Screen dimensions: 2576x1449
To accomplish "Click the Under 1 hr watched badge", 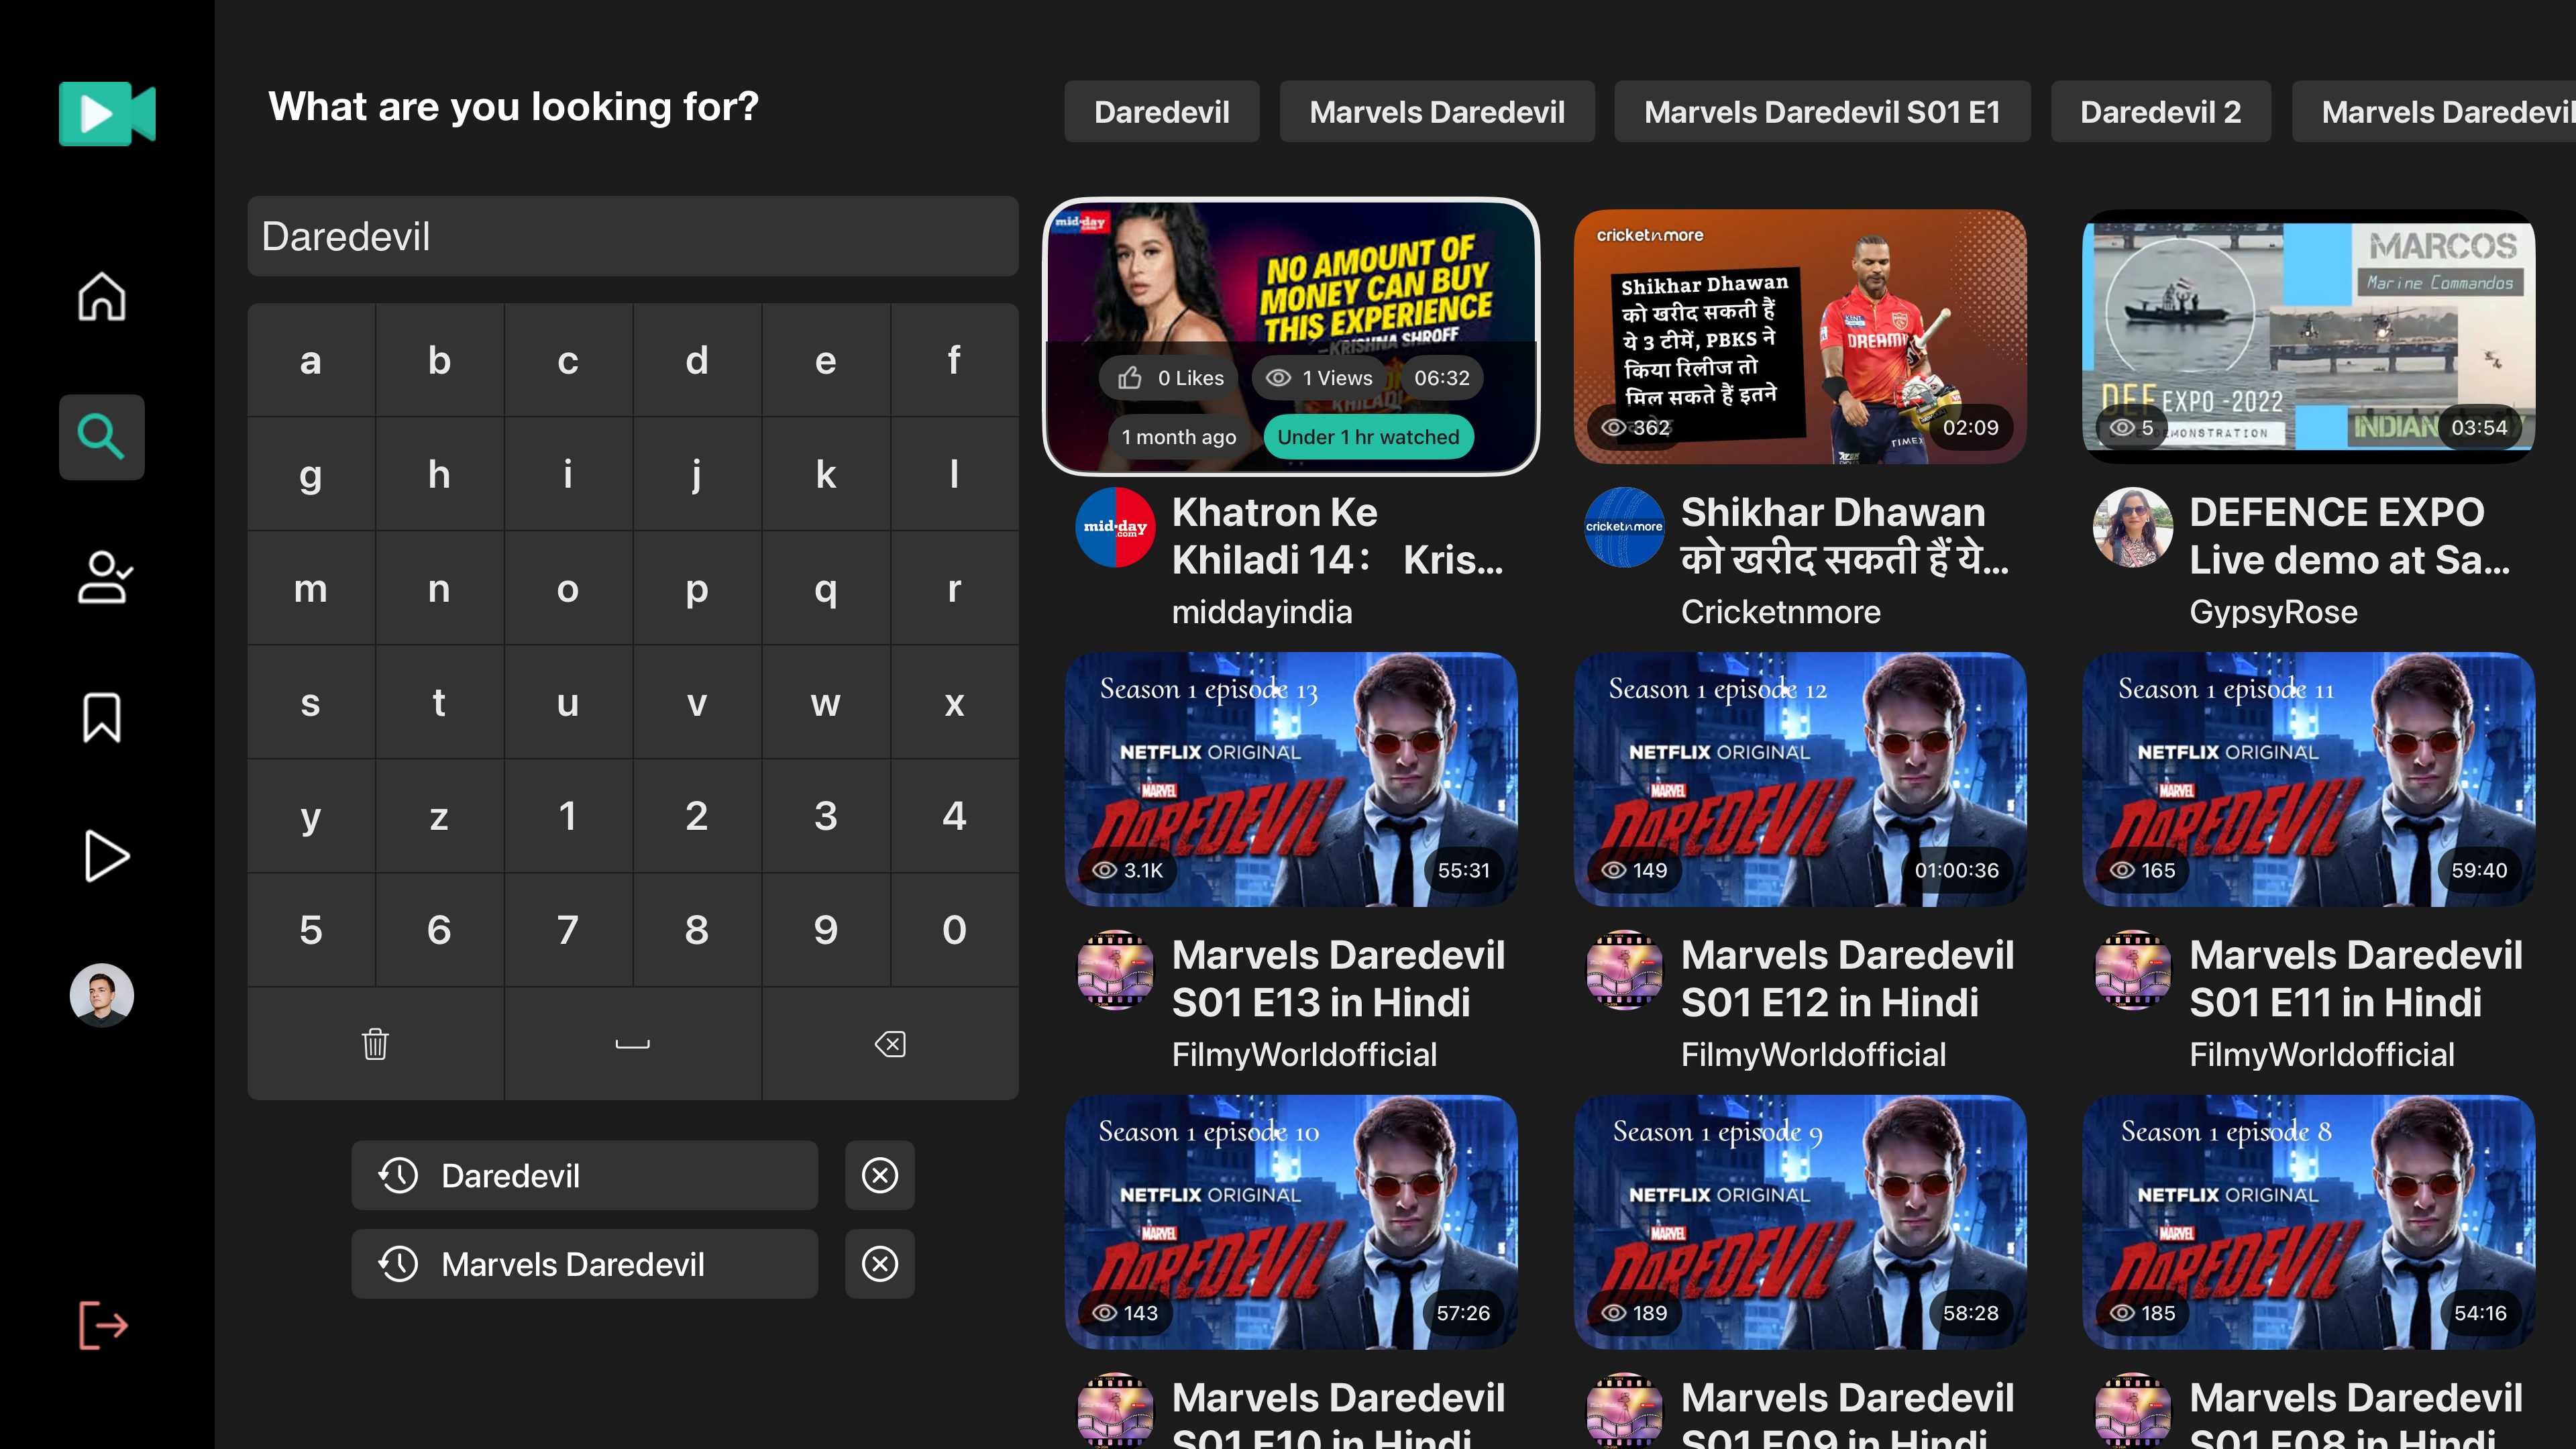I will click(x=1368, y=437).
